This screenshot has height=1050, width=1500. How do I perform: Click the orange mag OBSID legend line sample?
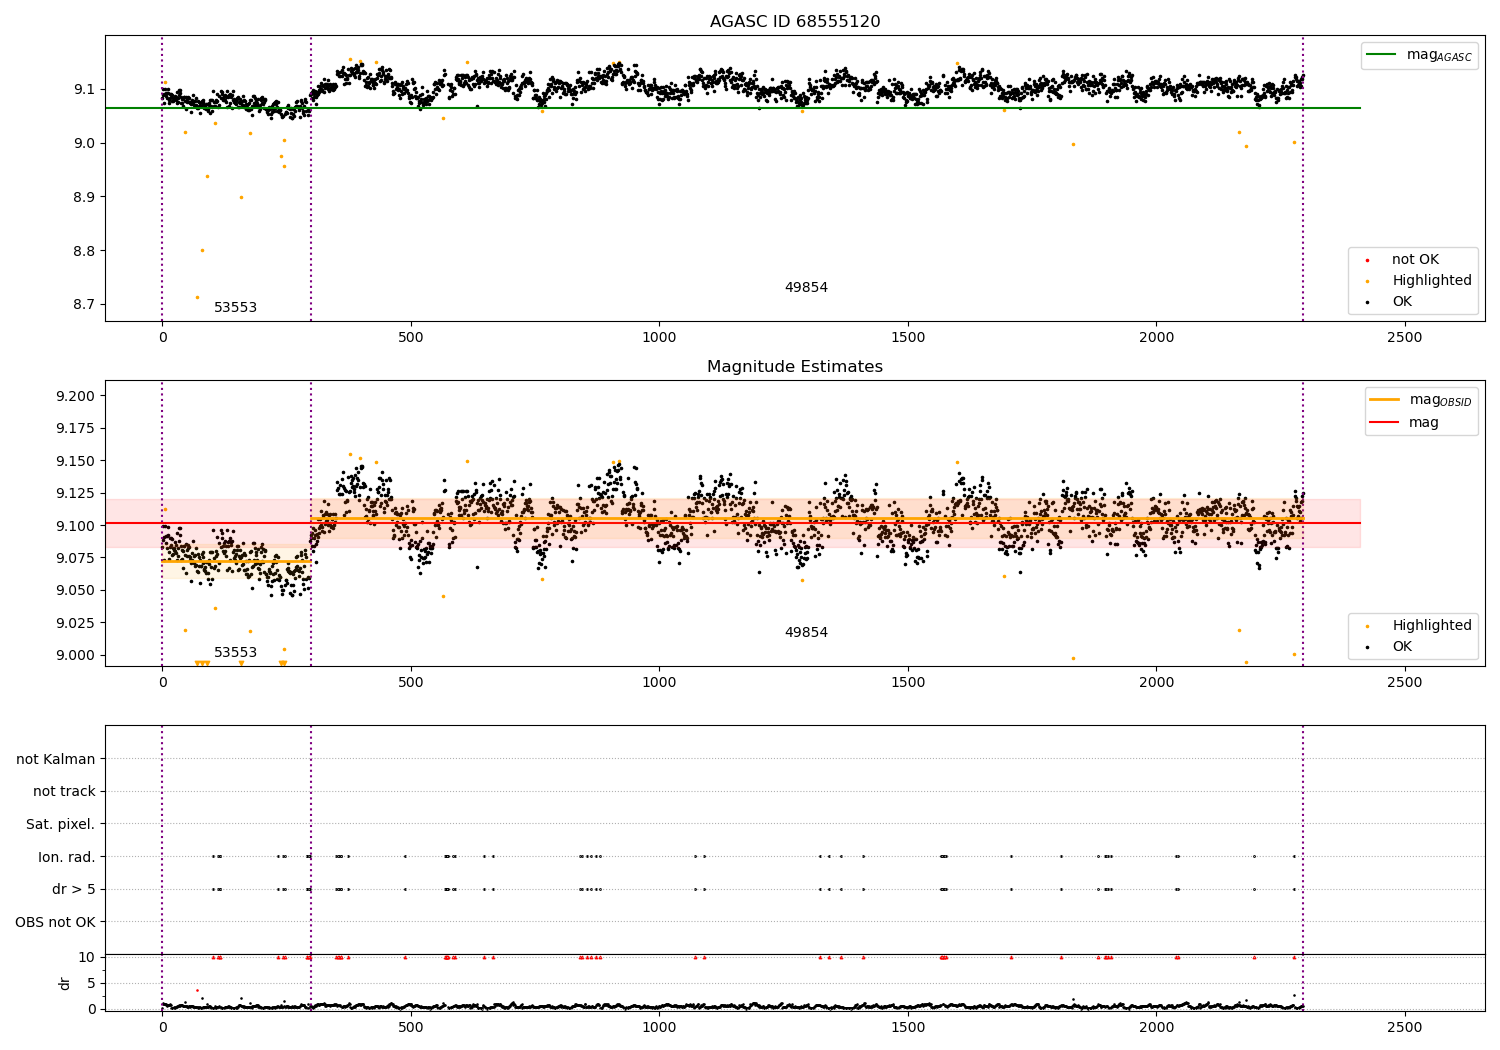pyautogui.click(x=1385, y=400)
